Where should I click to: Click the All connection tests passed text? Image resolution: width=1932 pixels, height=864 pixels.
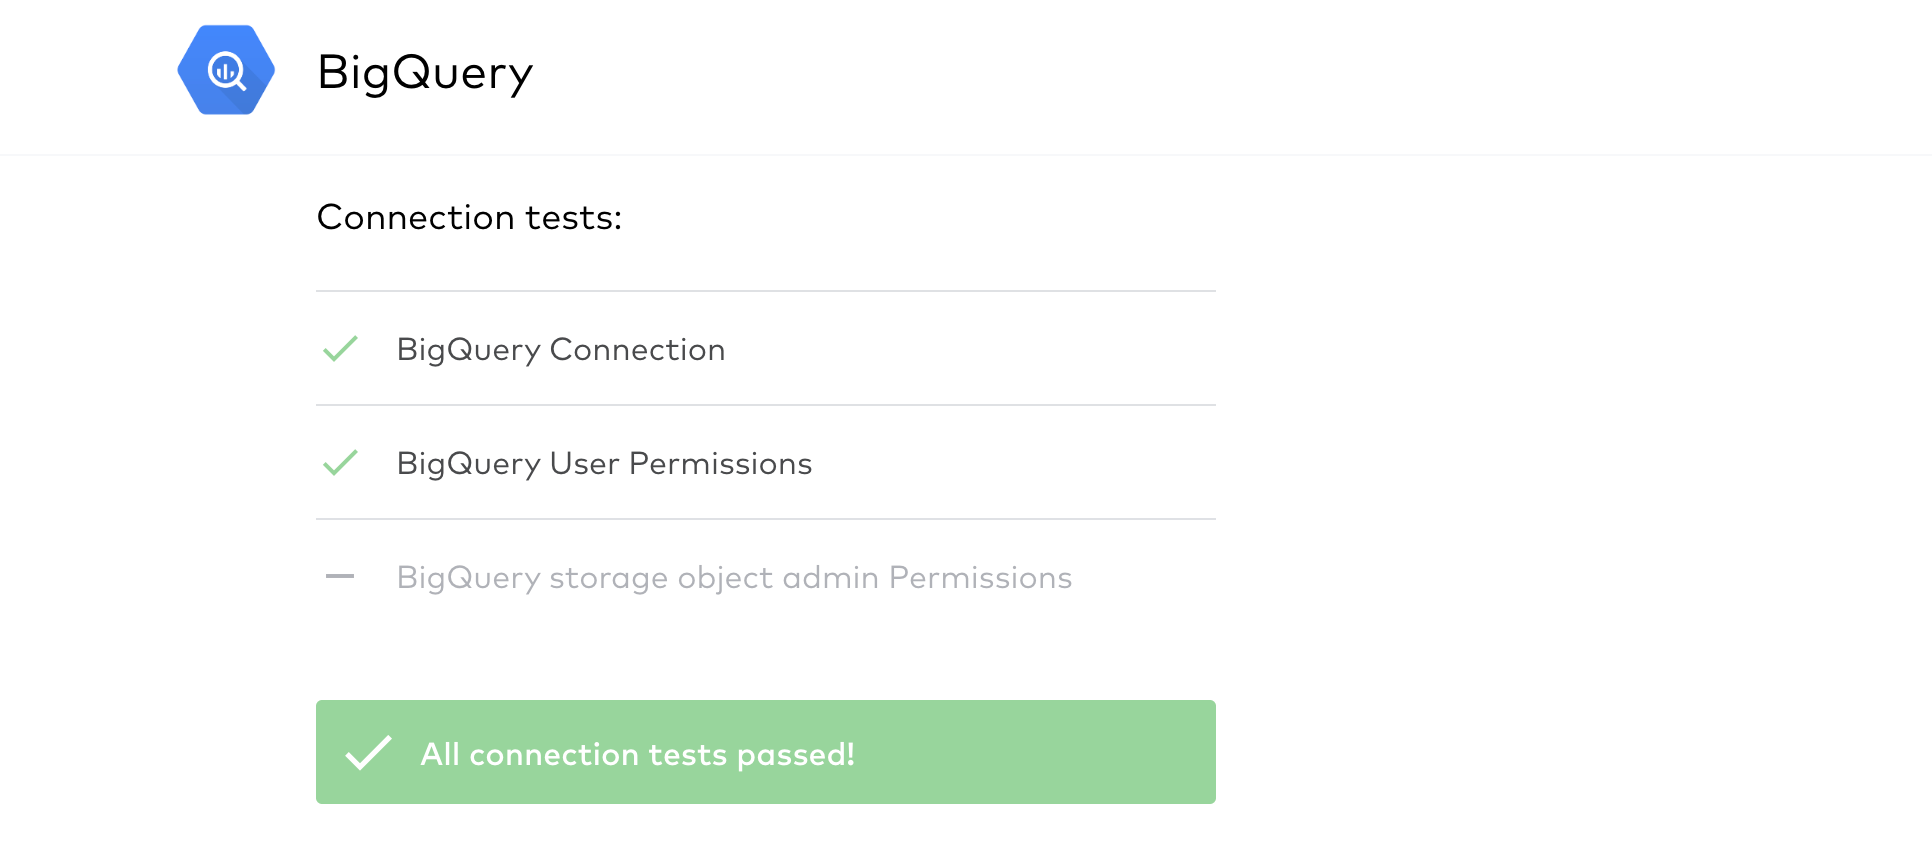click(637, 754)
